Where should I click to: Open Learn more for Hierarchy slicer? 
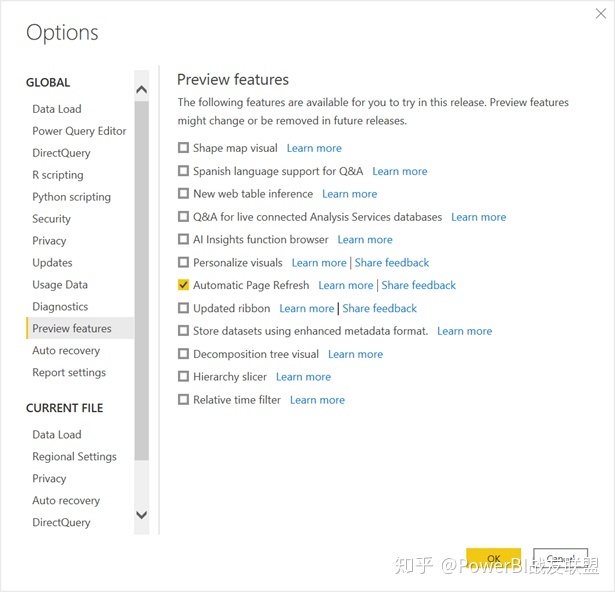303,377
